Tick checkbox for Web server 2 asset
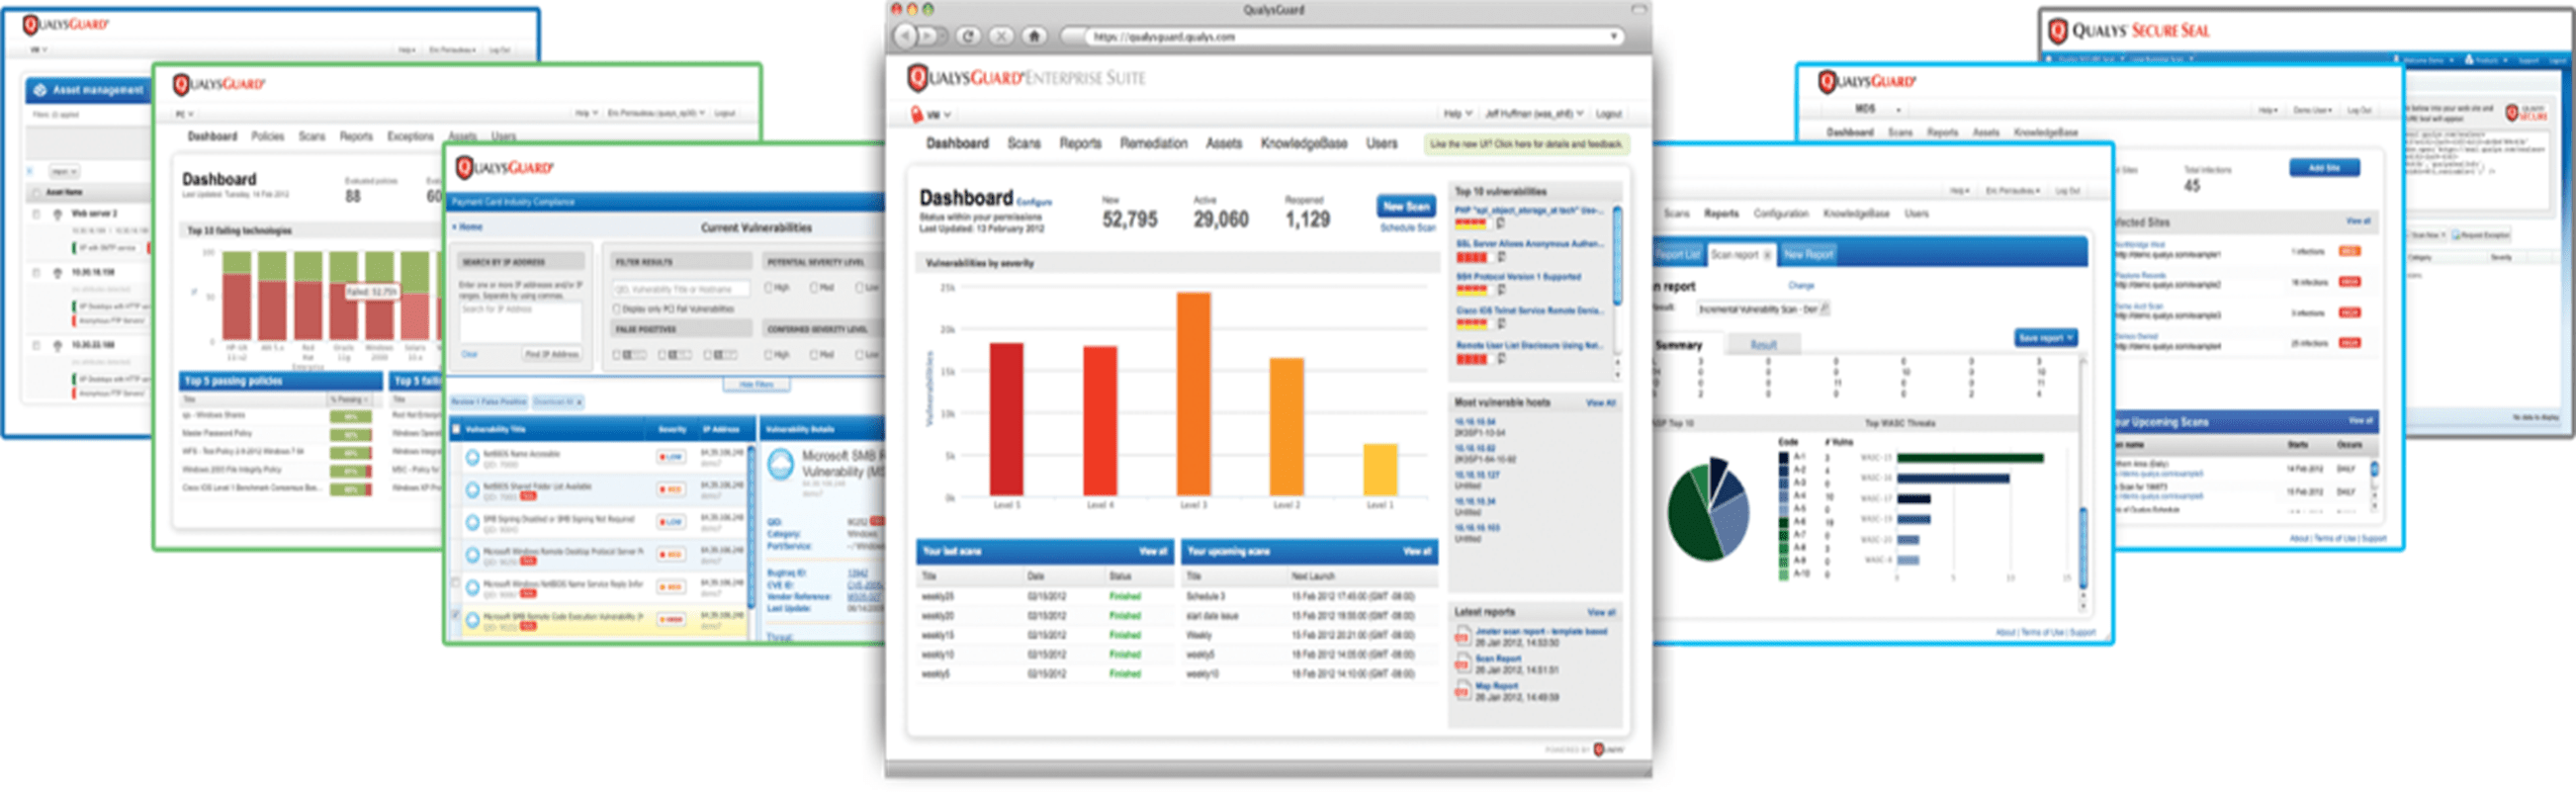Screen dimensions: 2576x792 (x=37, y=213)
